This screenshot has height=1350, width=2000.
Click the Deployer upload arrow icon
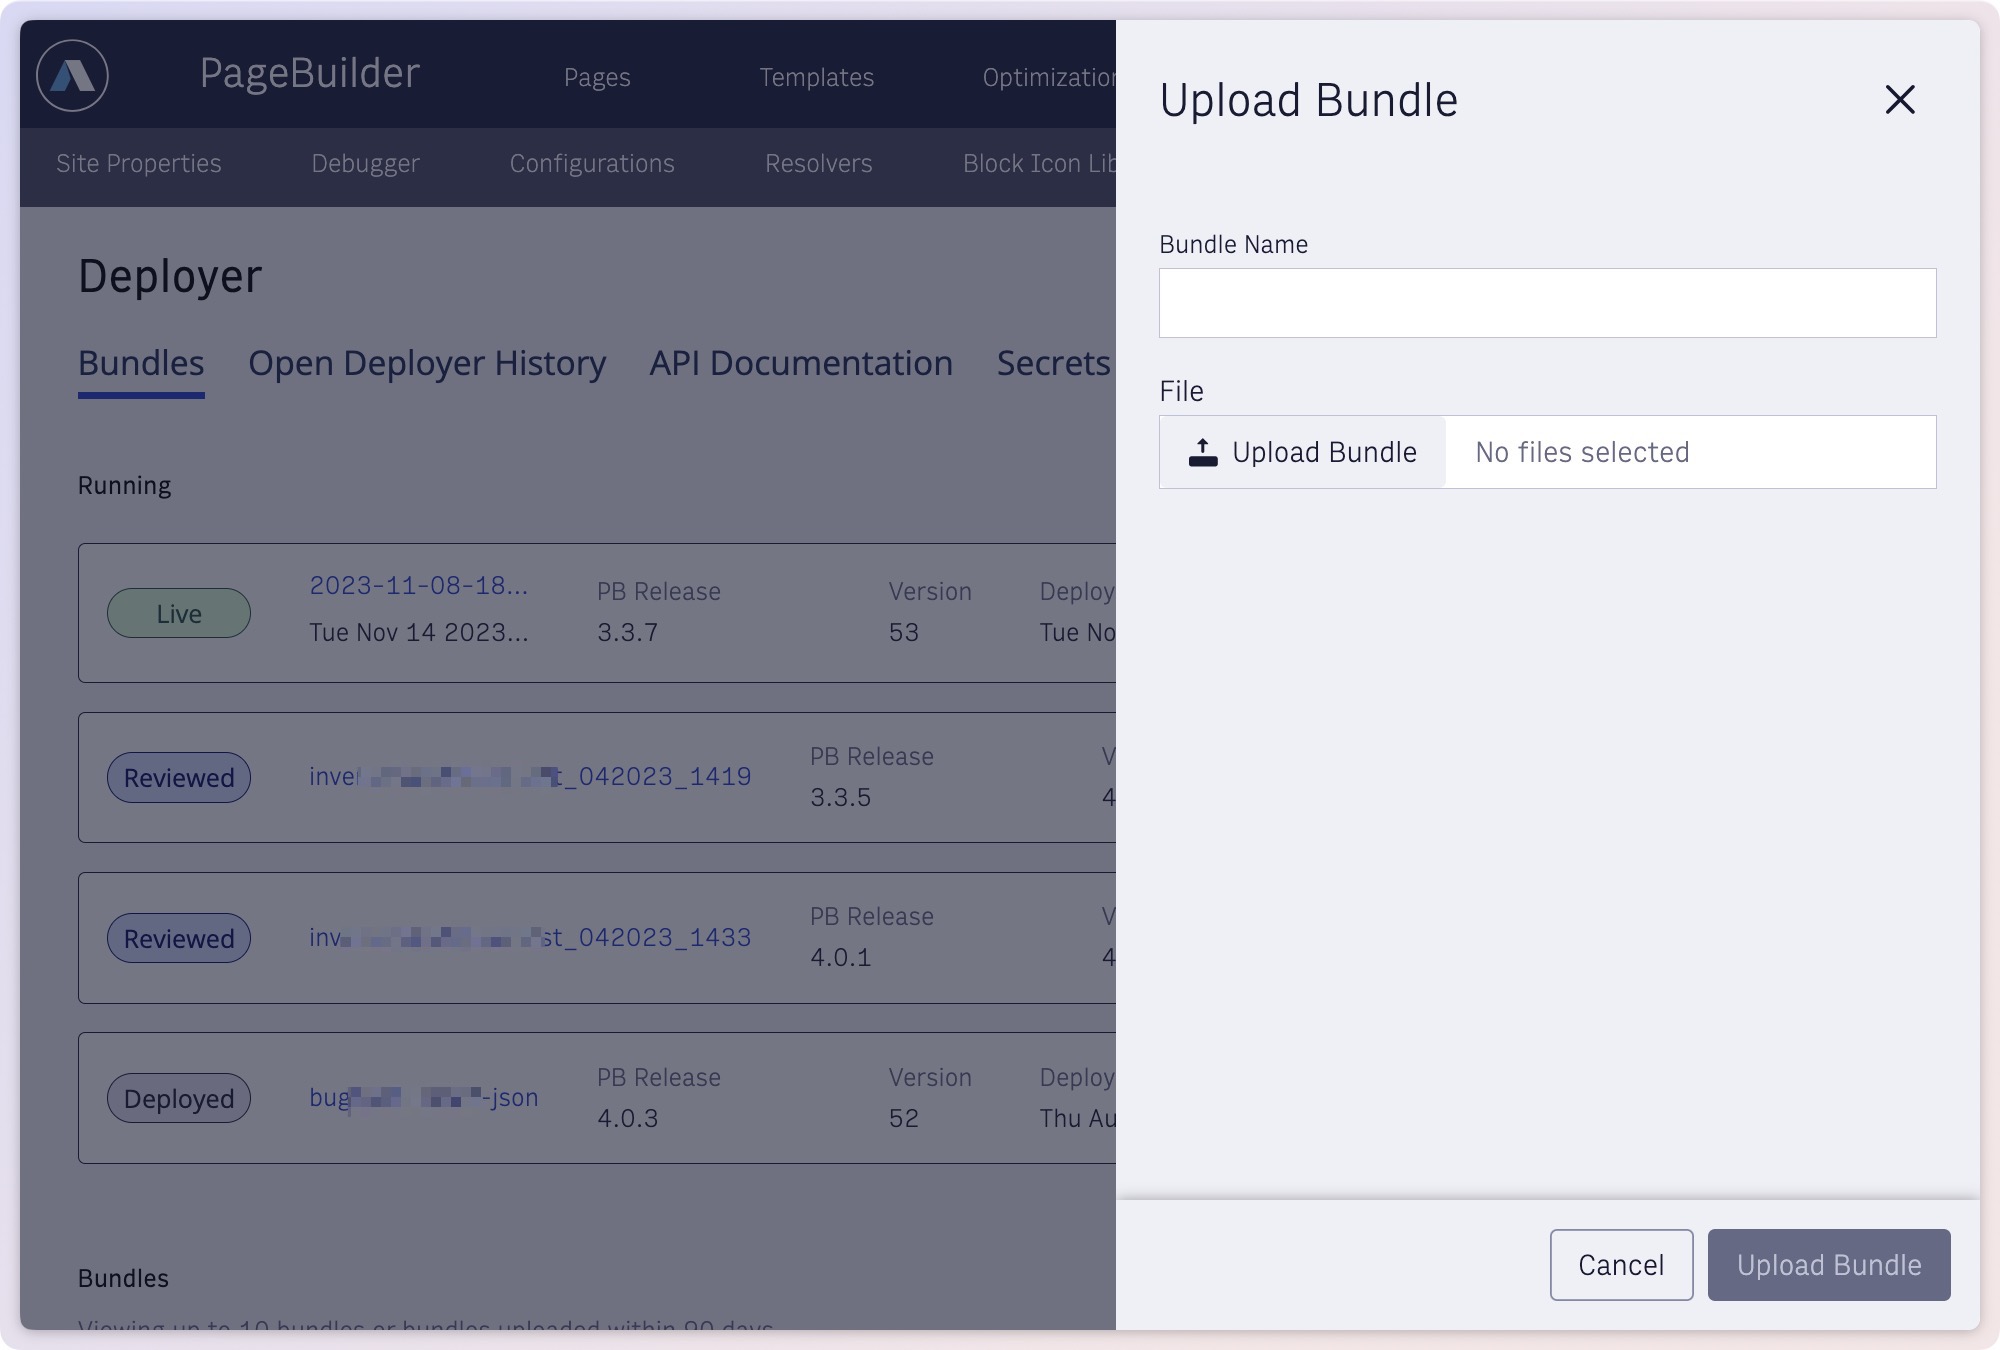pos(1203,451)
